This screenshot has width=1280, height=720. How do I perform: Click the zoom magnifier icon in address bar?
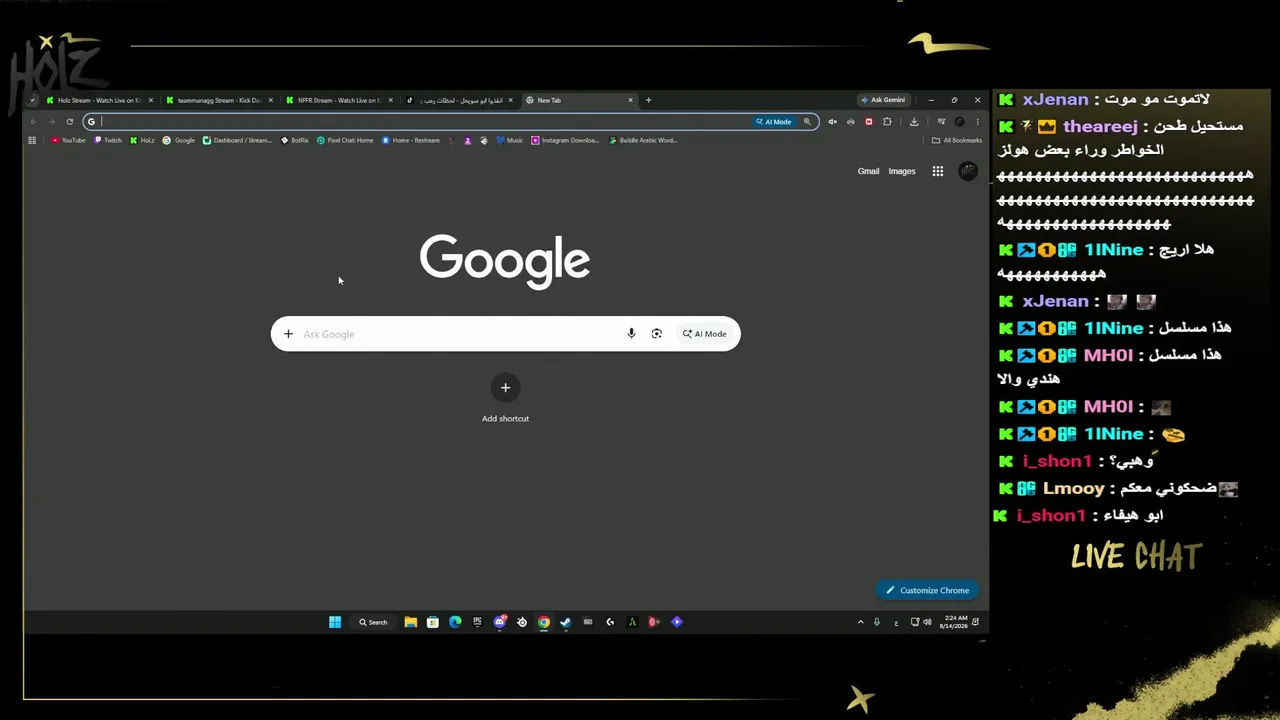[807, 122]
